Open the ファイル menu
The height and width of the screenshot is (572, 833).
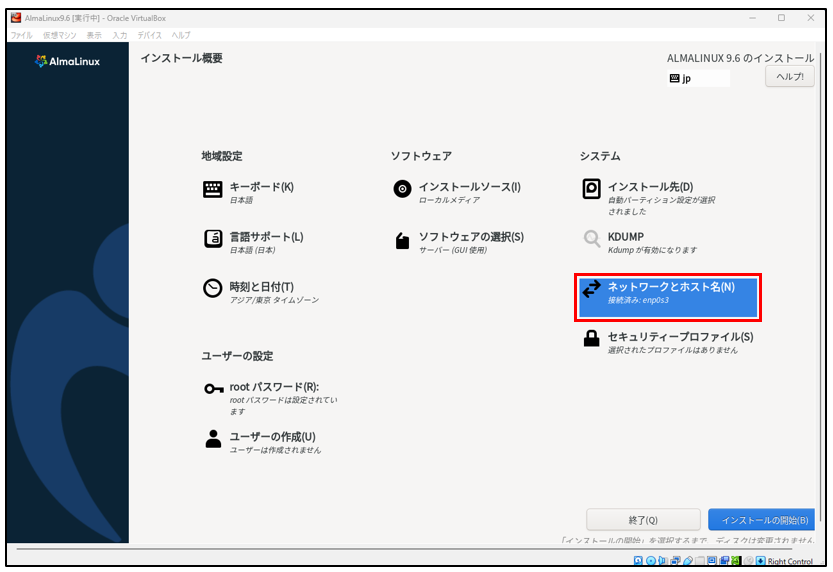(x=21, y=35)
